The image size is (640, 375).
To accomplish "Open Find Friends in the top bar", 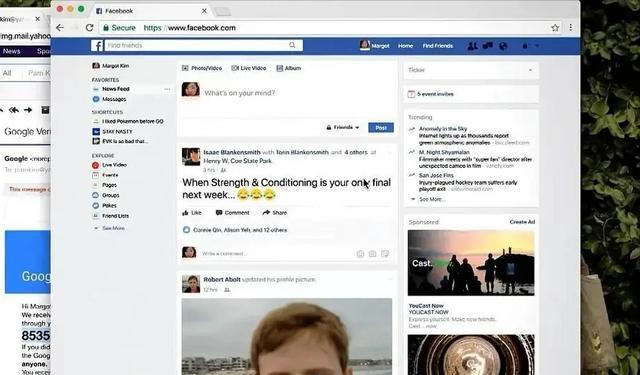I will 438,46.
